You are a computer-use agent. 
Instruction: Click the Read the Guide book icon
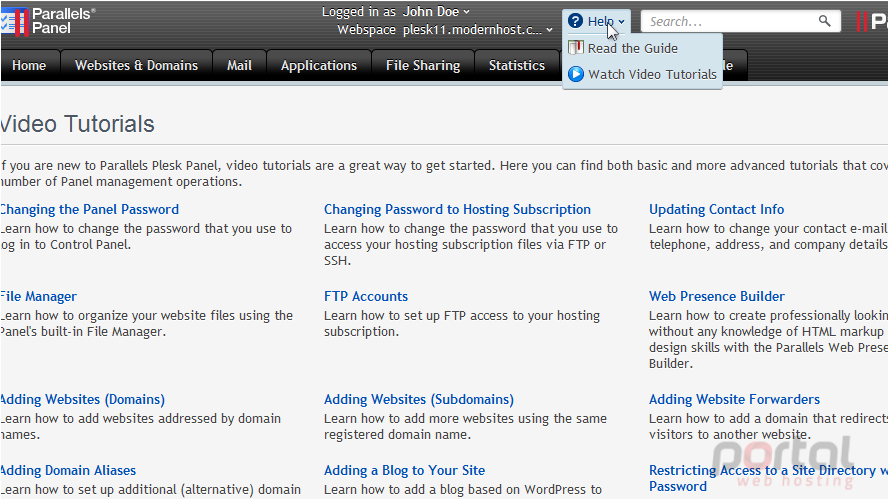575,48
